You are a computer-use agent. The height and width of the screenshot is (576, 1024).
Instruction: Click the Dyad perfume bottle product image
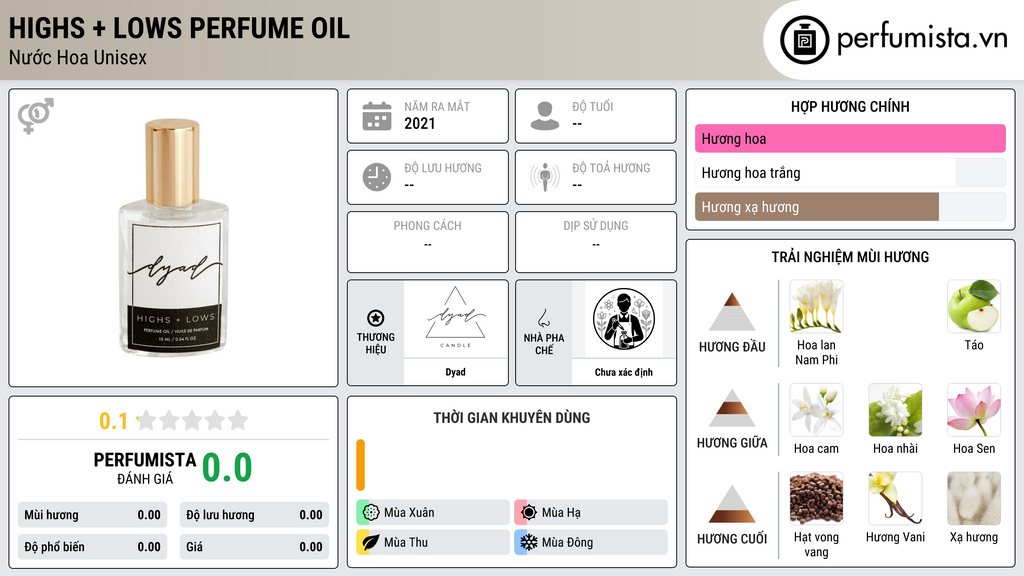(x=173, y=238)
